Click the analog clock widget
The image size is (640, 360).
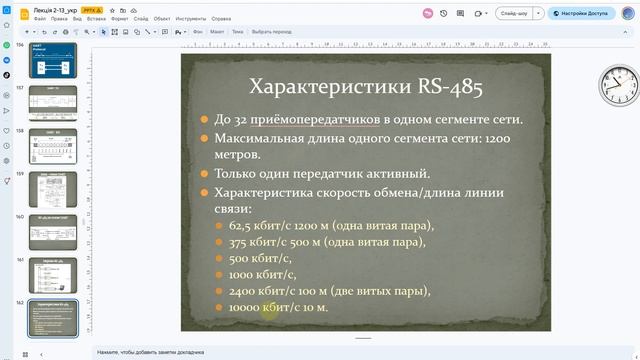coord(619,85)
